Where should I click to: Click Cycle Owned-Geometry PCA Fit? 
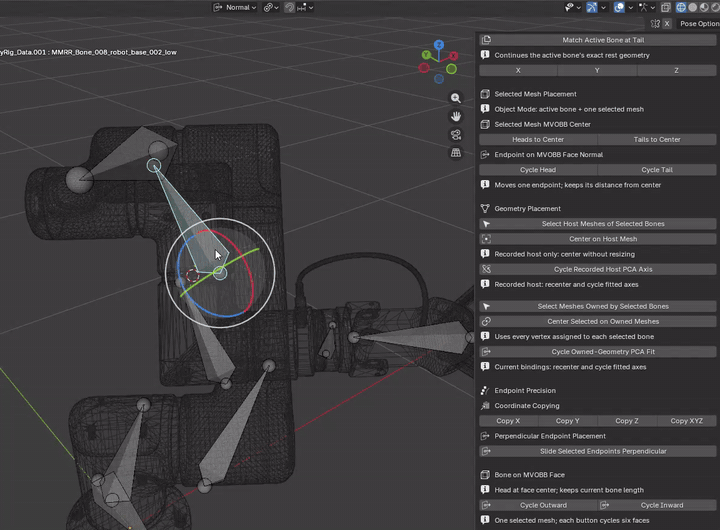click(597, 352)
